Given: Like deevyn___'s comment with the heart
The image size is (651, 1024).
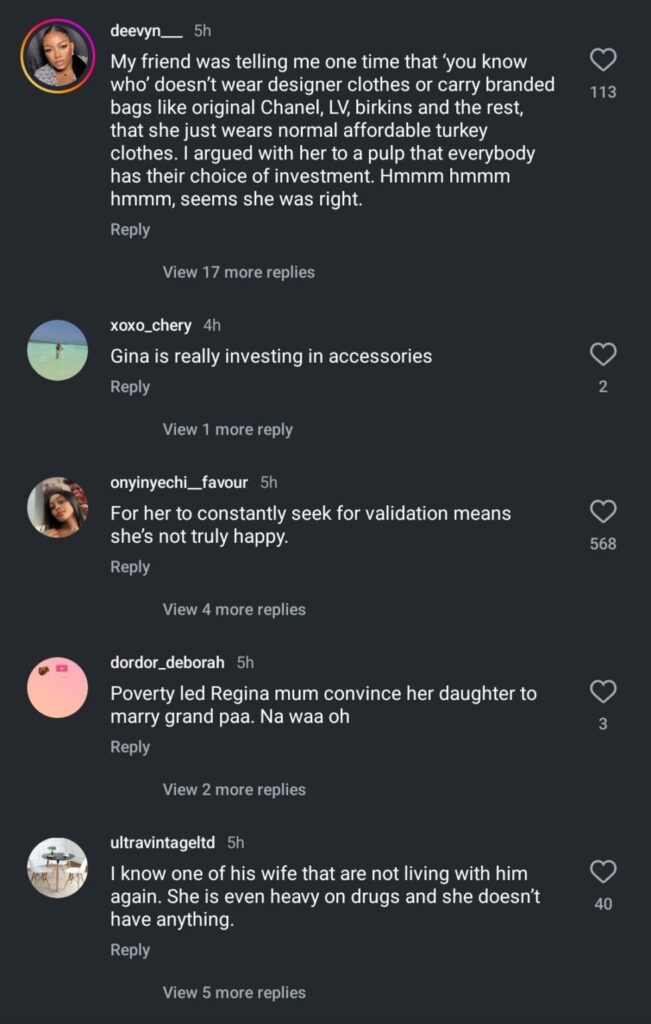Looking at the screenshot, I should (x=603, y=60).
